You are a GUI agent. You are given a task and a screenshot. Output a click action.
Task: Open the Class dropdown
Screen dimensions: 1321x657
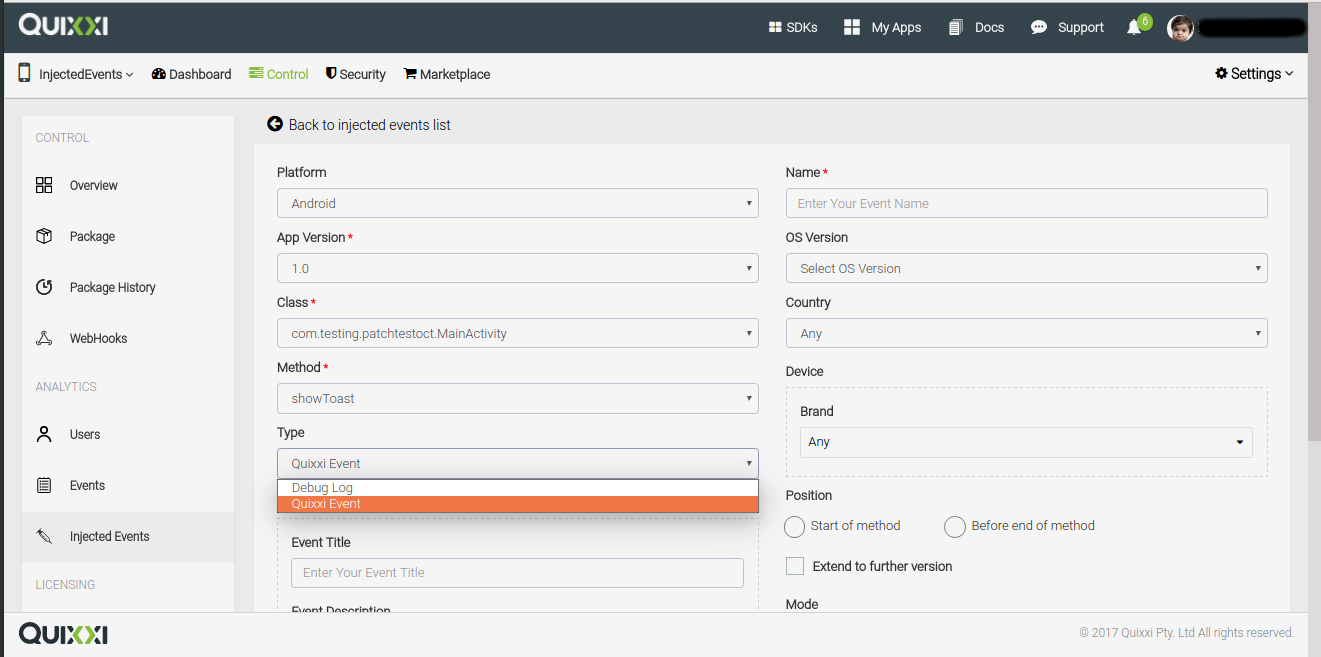517,333
